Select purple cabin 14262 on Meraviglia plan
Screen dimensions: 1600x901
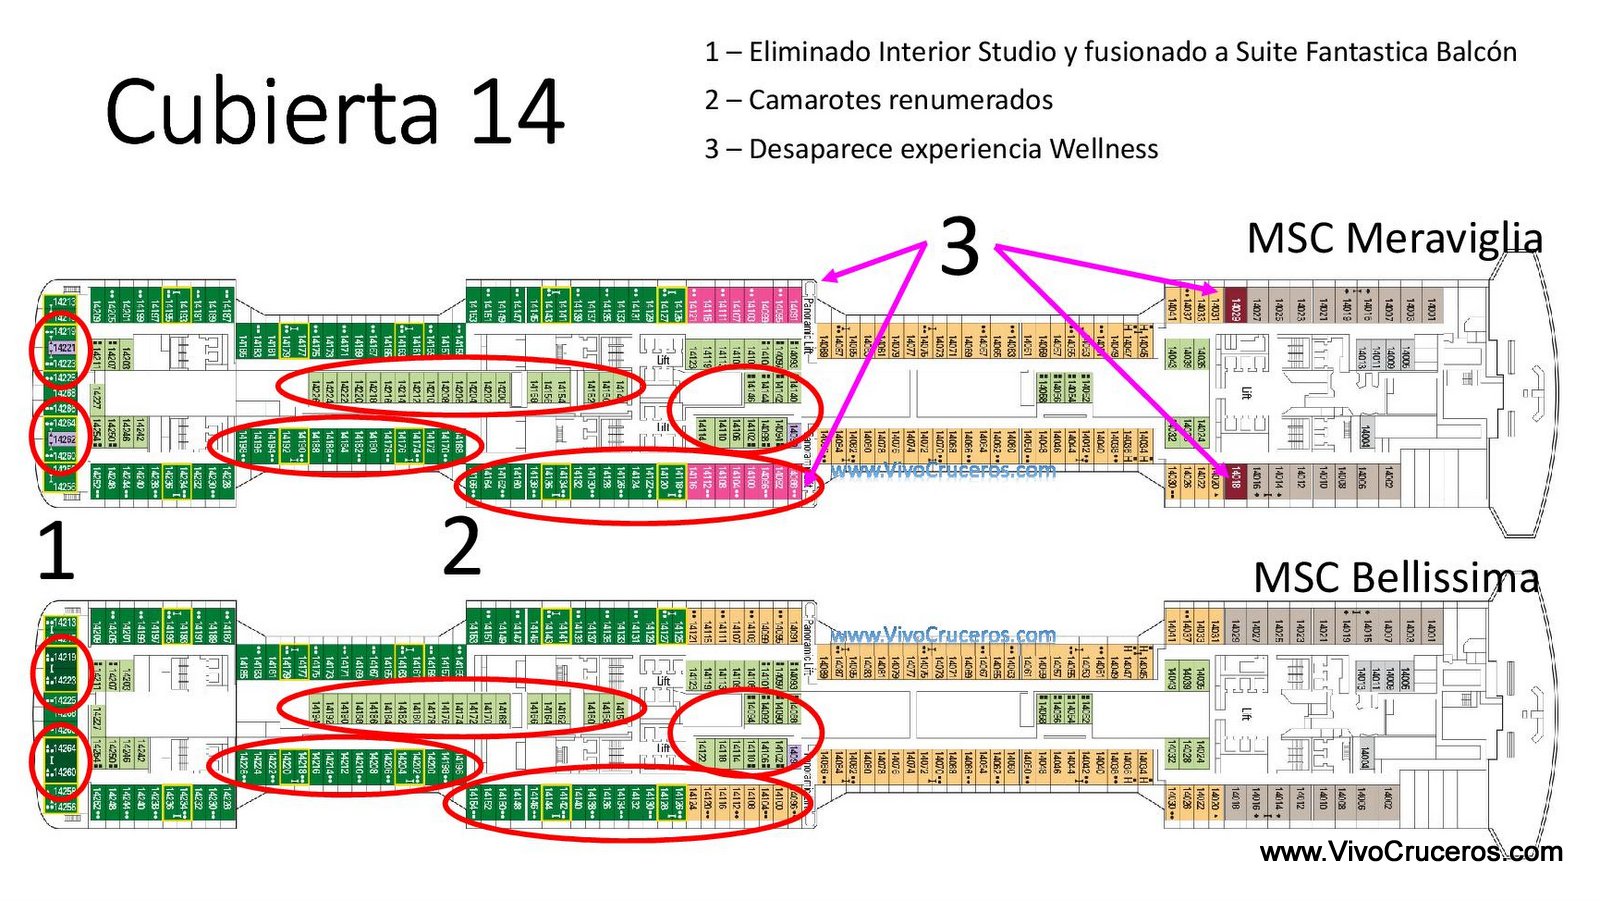pos(64,439)
